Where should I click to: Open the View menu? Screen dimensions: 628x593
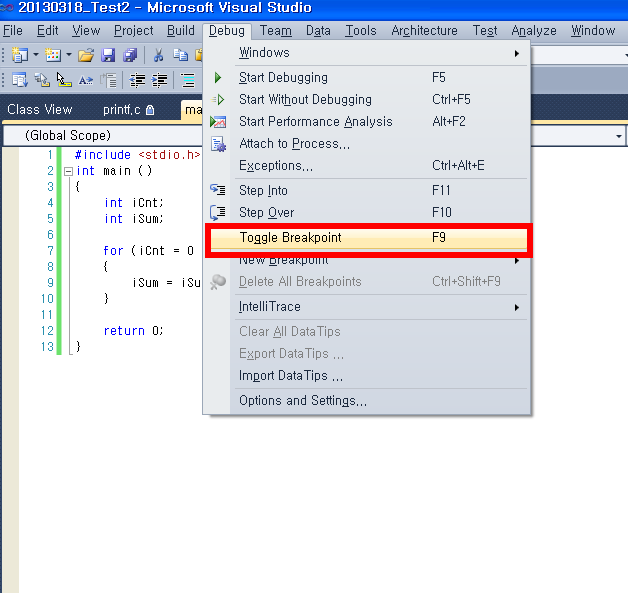click(86, 30)
